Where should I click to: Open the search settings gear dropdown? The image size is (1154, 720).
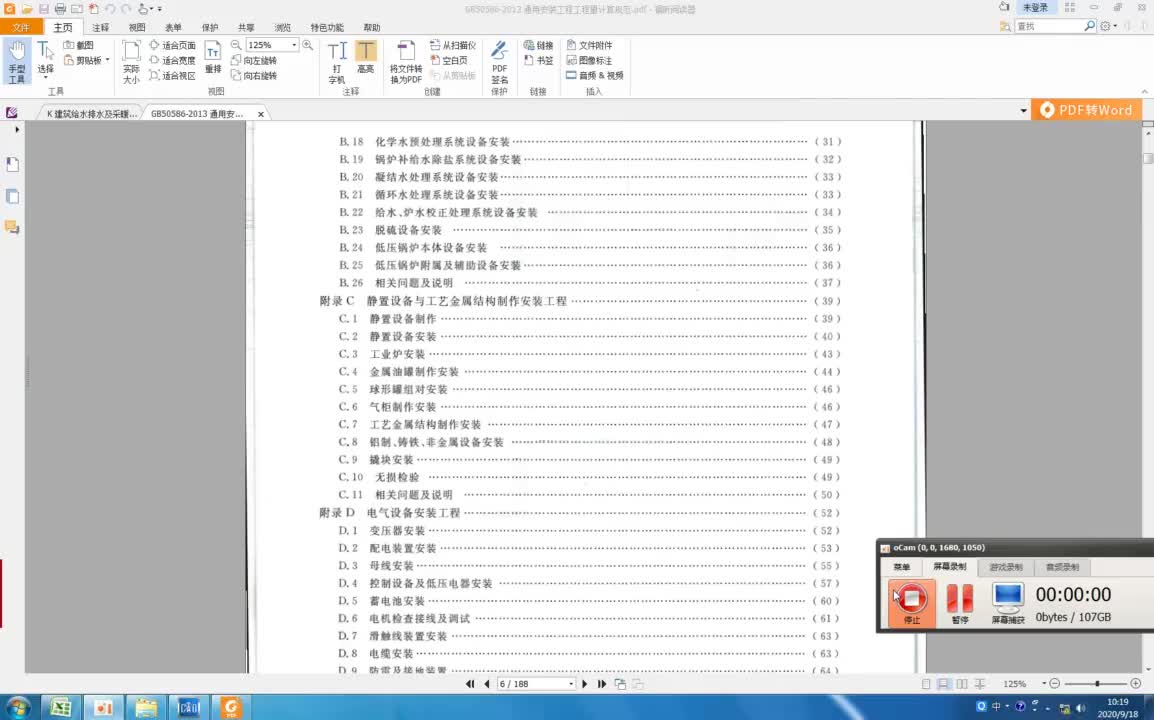1108,26
